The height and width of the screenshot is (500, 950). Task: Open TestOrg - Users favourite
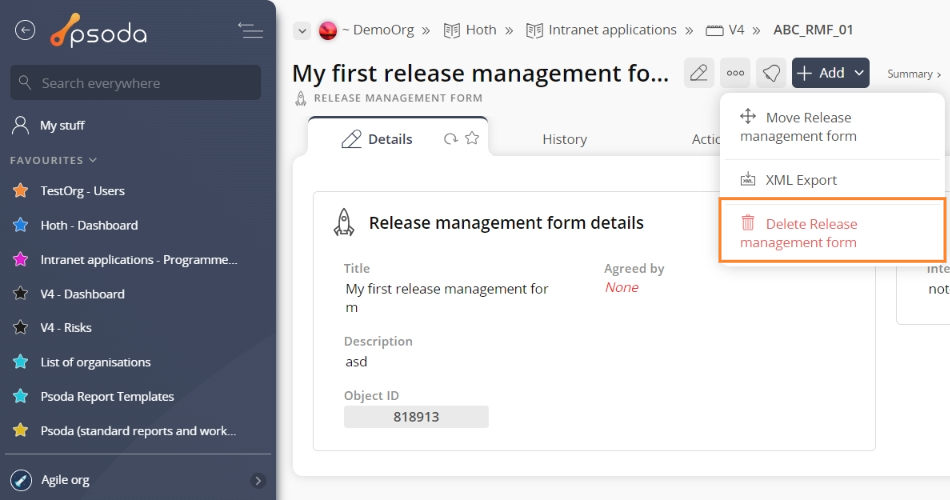coord(82,191)
